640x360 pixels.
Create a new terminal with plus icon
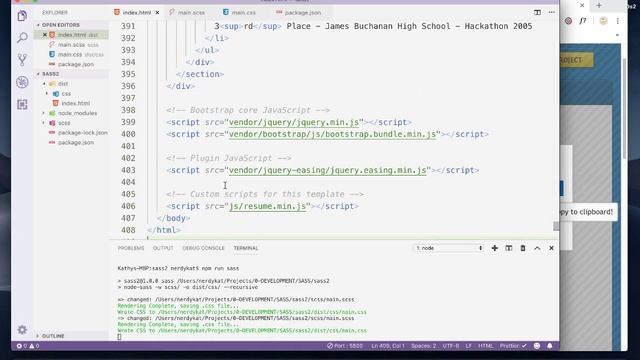tap(494, 248)
